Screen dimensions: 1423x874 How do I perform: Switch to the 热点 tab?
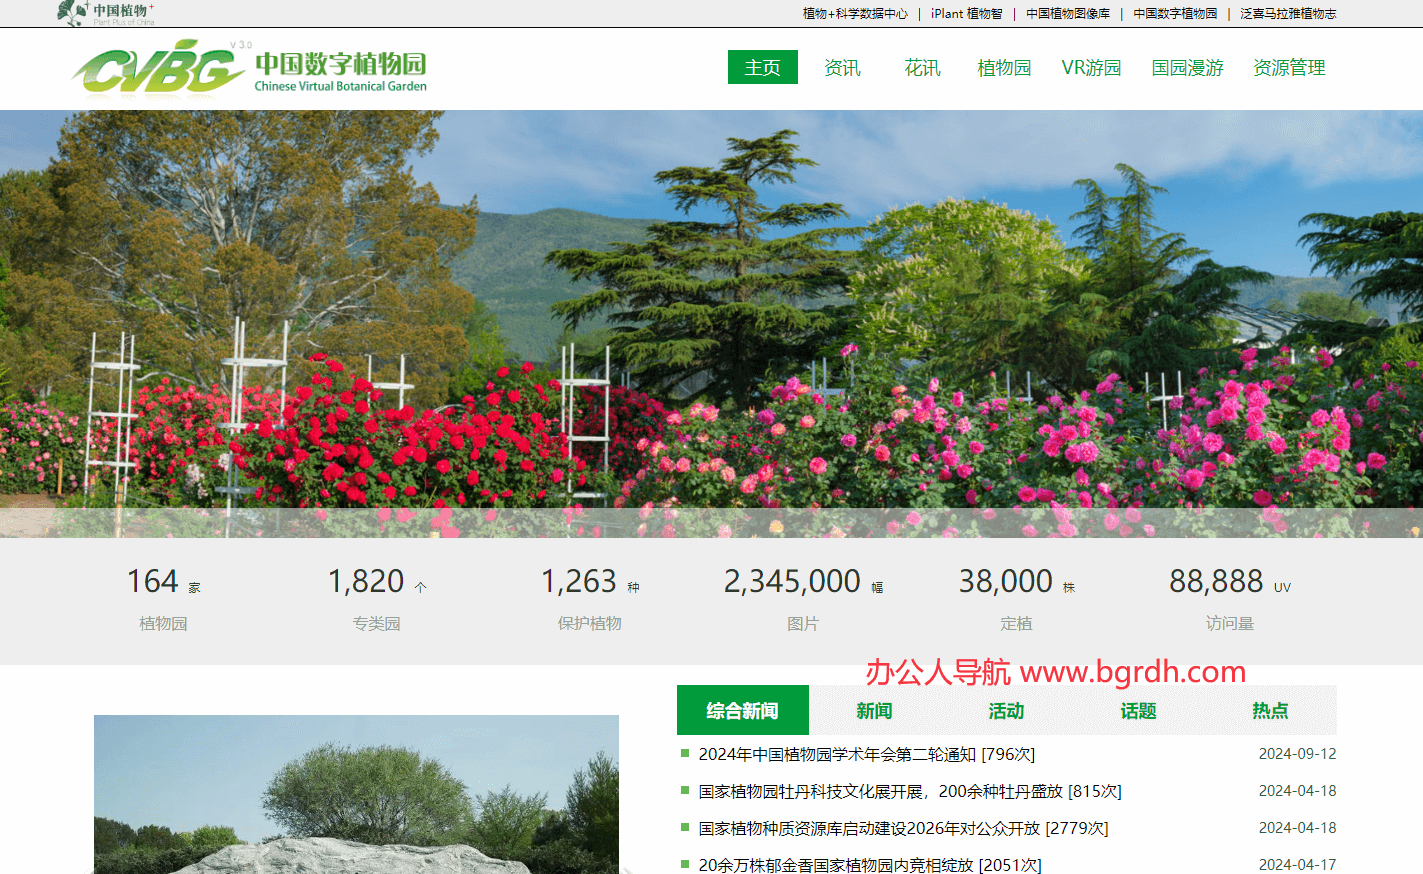[1270, 710]
